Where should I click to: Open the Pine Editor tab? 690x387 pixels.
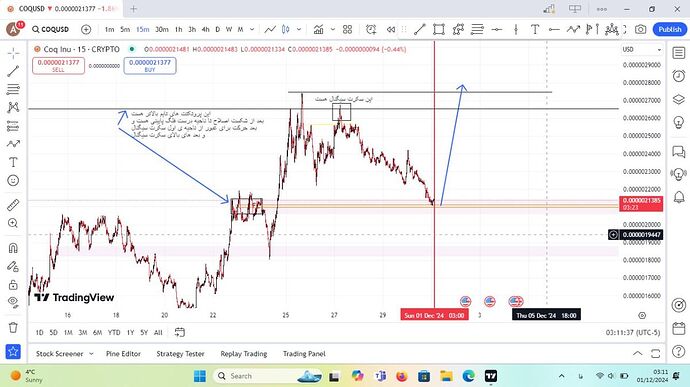123,354
